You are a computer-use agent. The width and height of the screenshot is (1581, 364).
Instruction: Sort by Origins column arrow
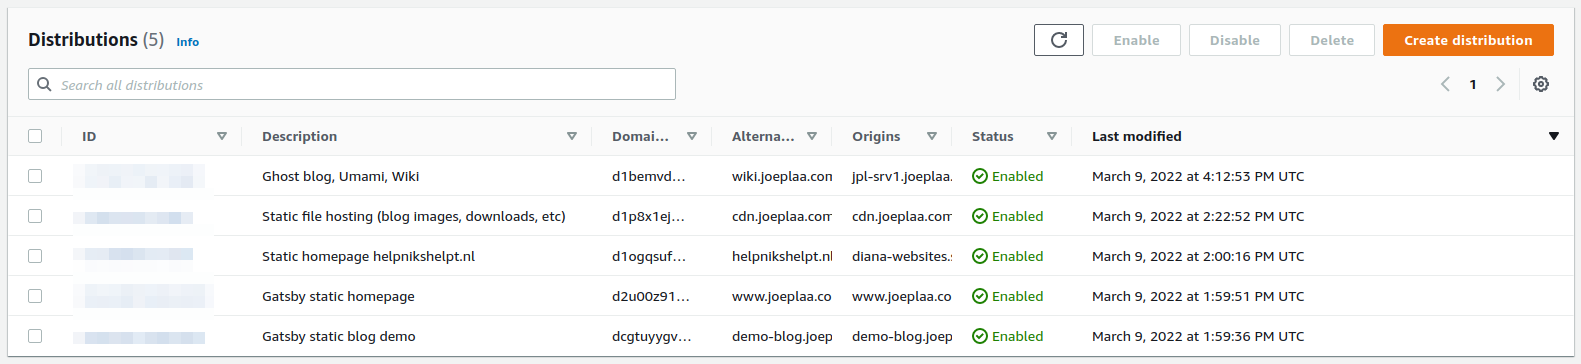coord(932,136)
